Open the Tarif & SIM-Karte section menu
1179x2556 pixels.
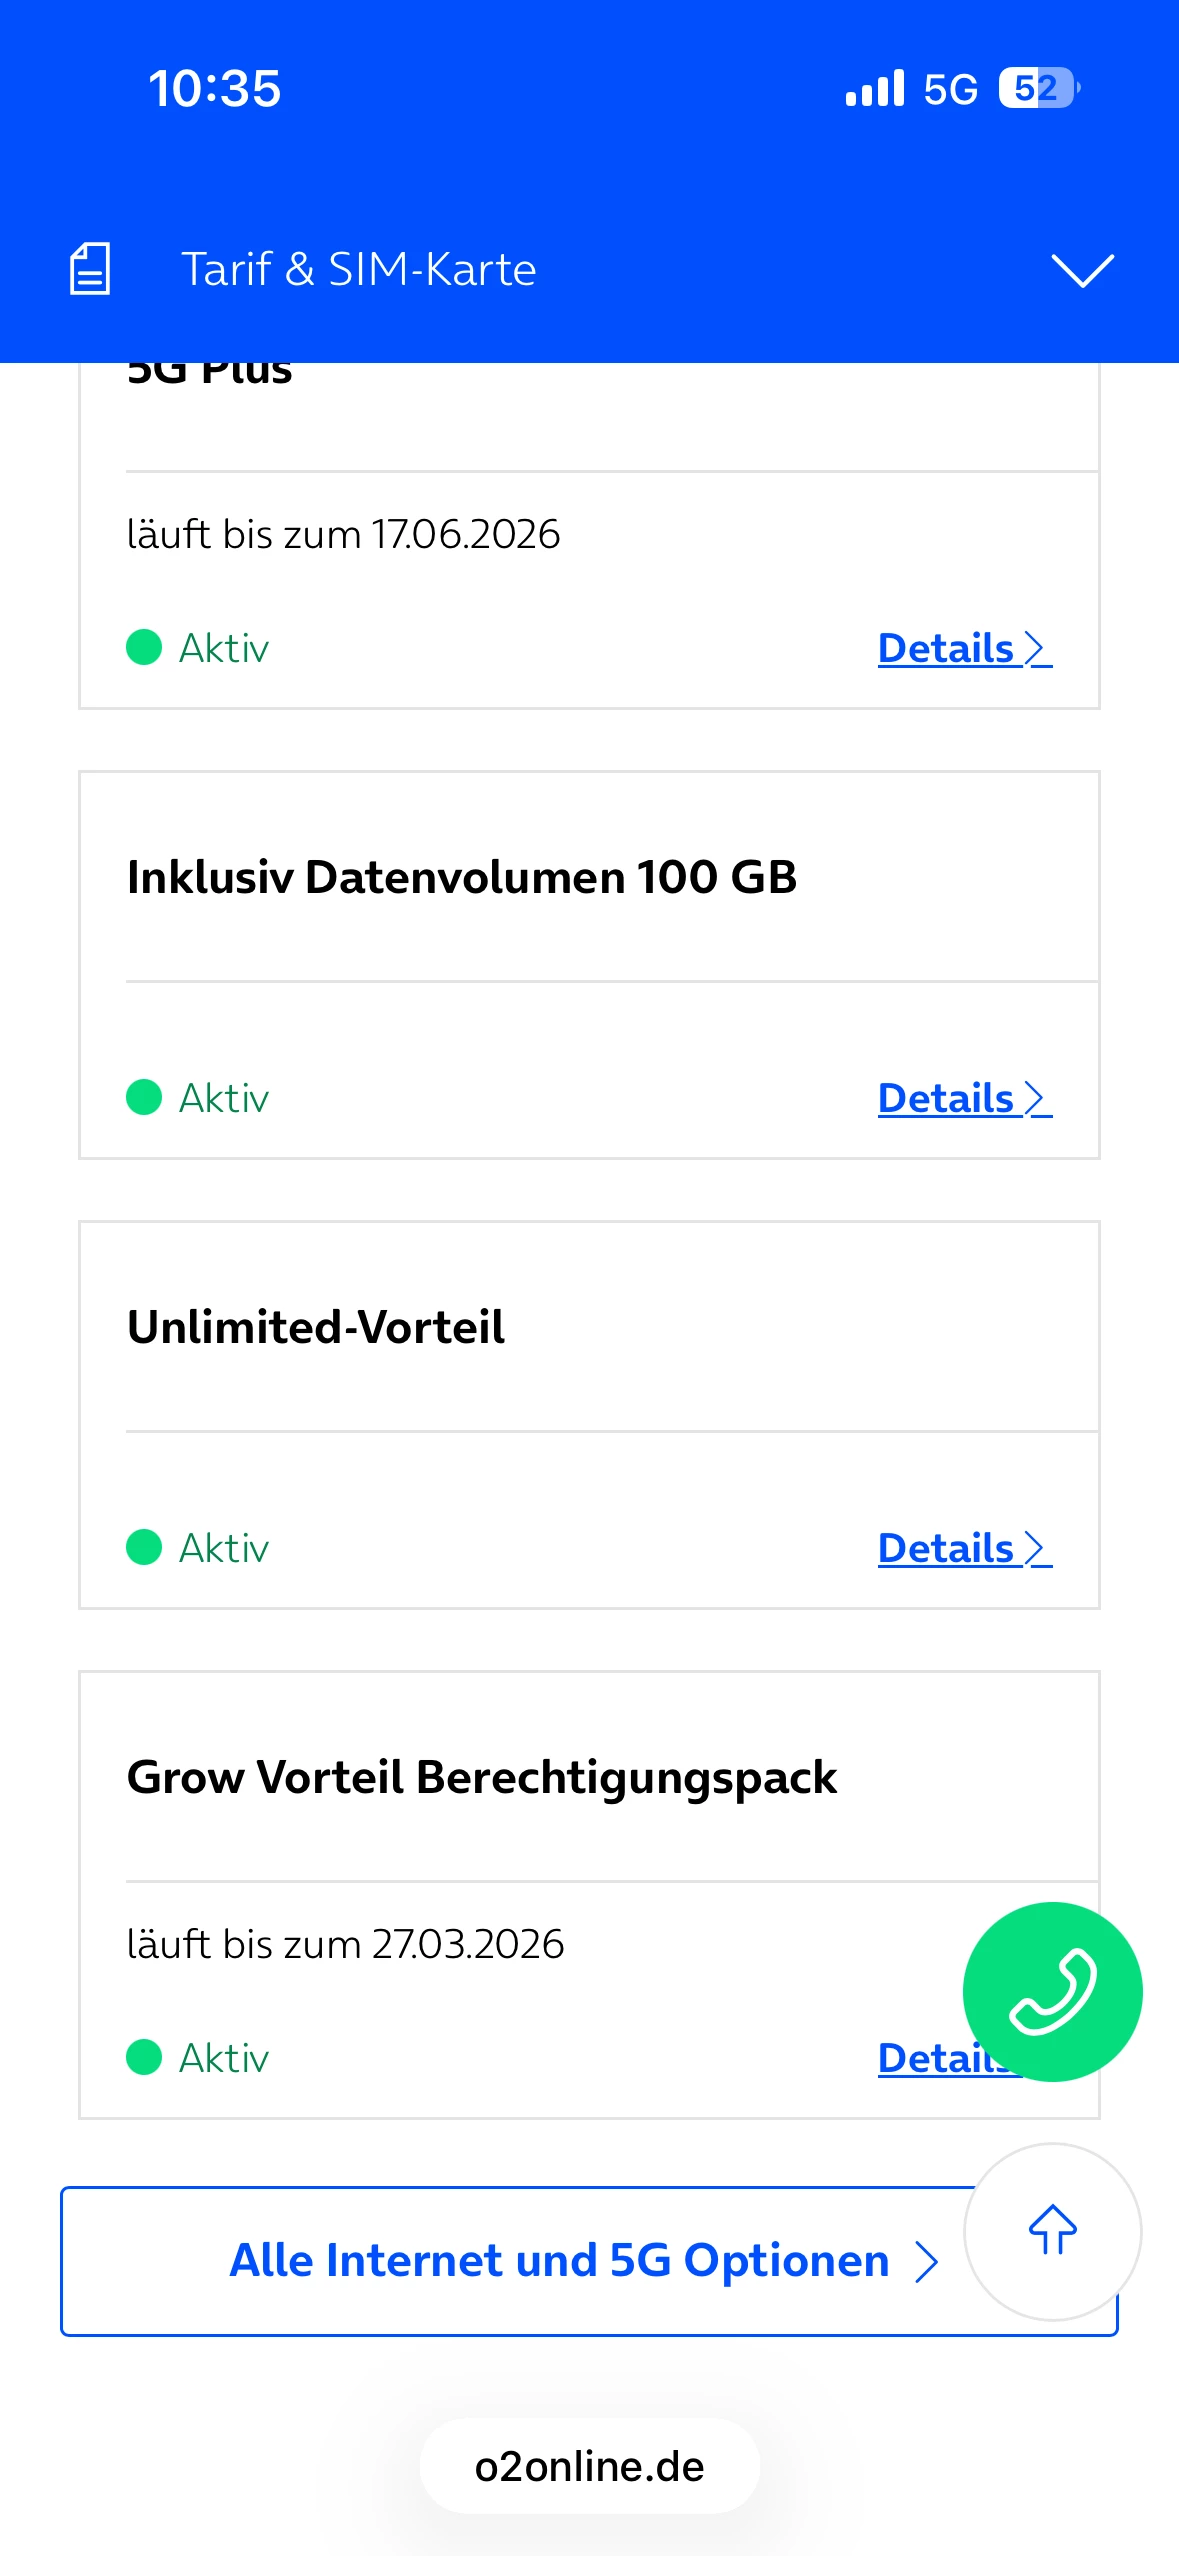tap(358, 270)
